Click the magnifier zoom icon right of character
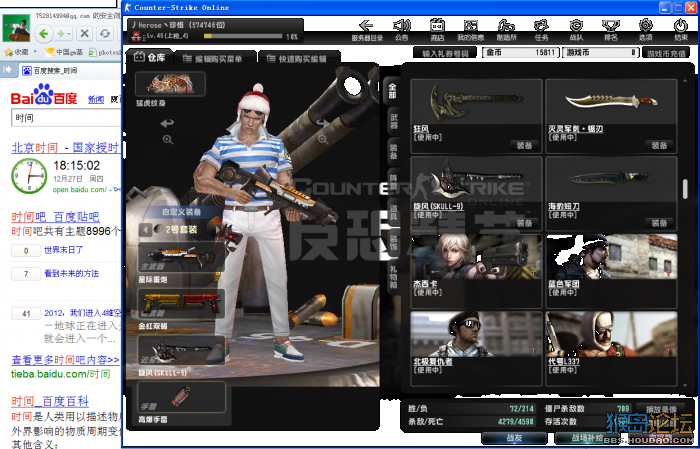The height and width of the screenshot is (449, 700). pyautogui.click(x=323, y=140)
